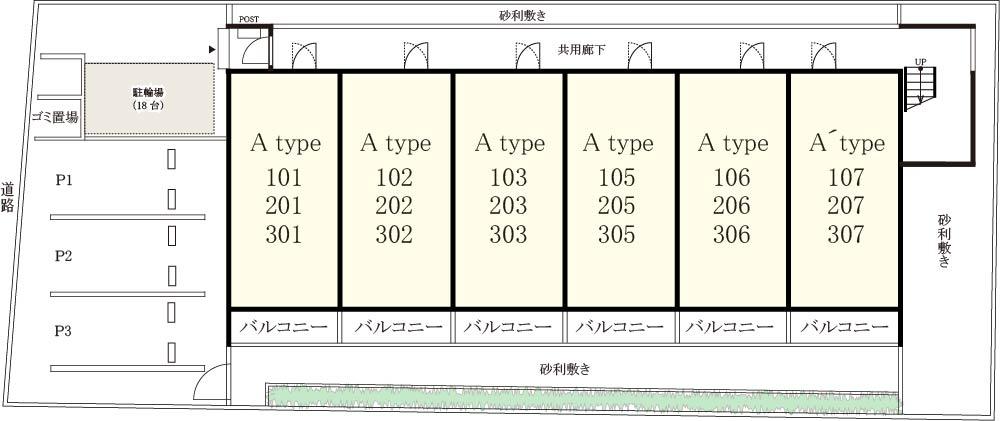Click the black entrance arrow marker by POST
Viewport: 1000px width, 421px height.
[x=211, y=49]
